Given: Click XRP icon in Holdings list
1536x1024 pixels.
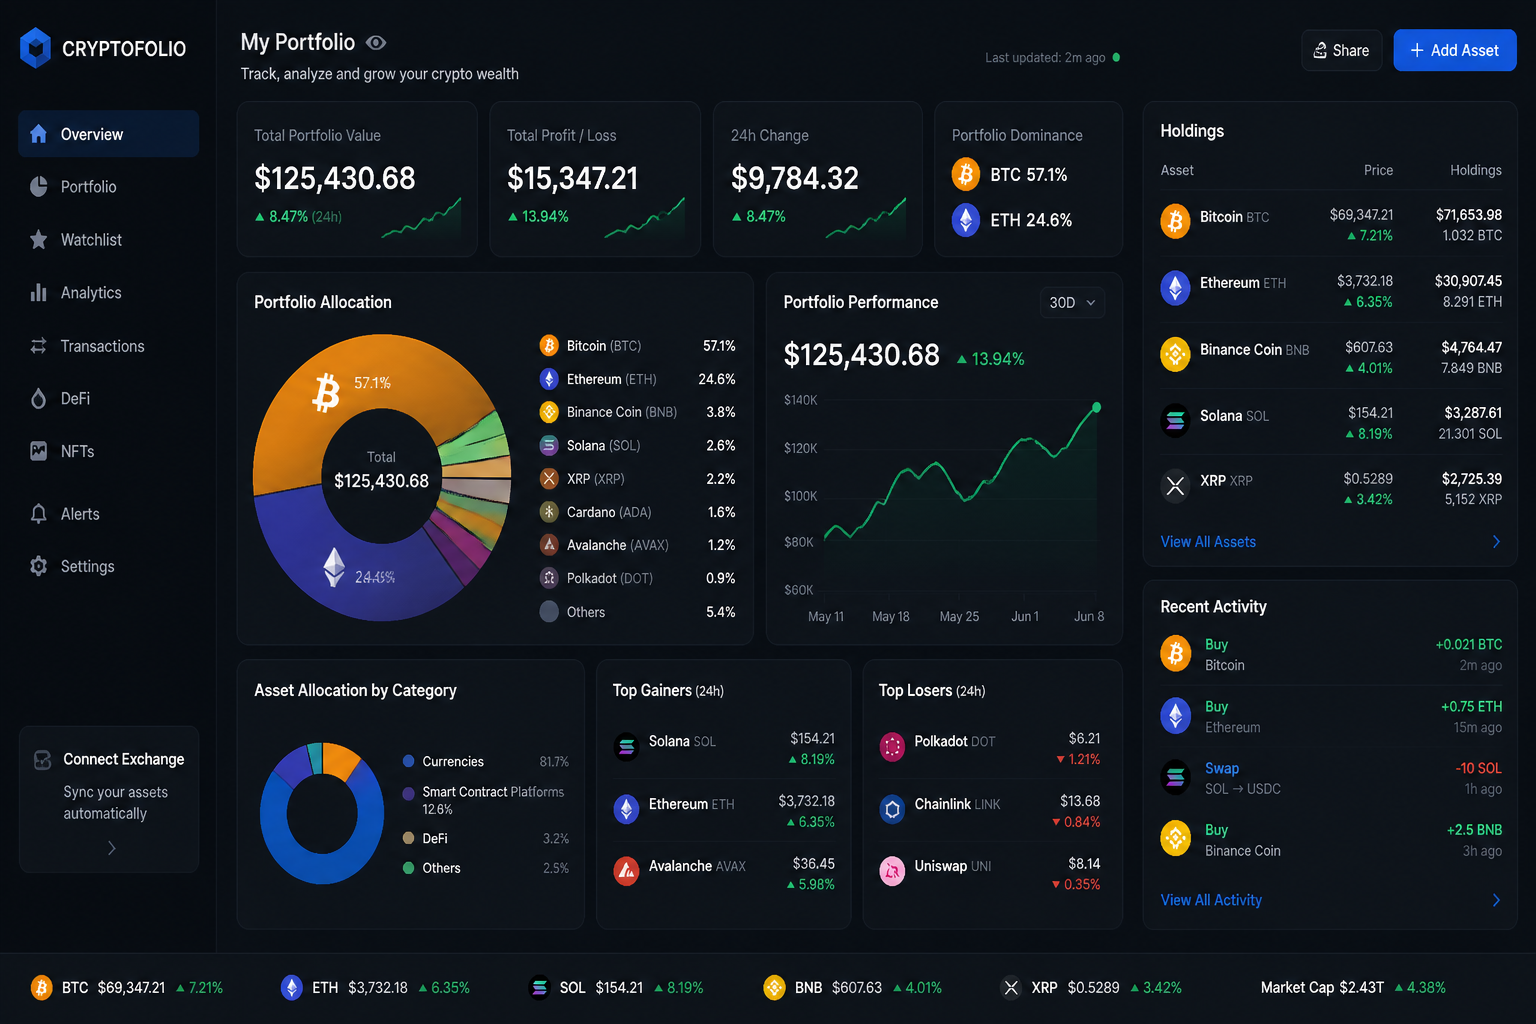Looking at the screenshot, I should [x=1175, y=485].
